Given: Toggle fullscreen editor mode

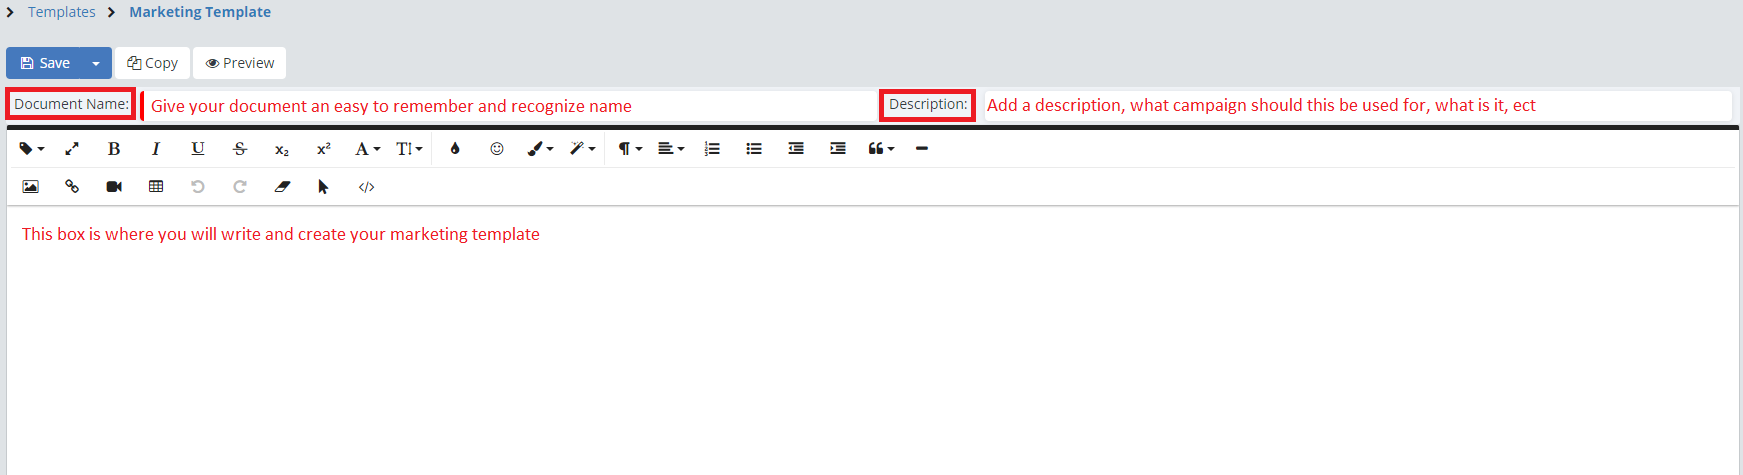Looking at the screenshot, I should pyautogui.click(x=72, y=149).
